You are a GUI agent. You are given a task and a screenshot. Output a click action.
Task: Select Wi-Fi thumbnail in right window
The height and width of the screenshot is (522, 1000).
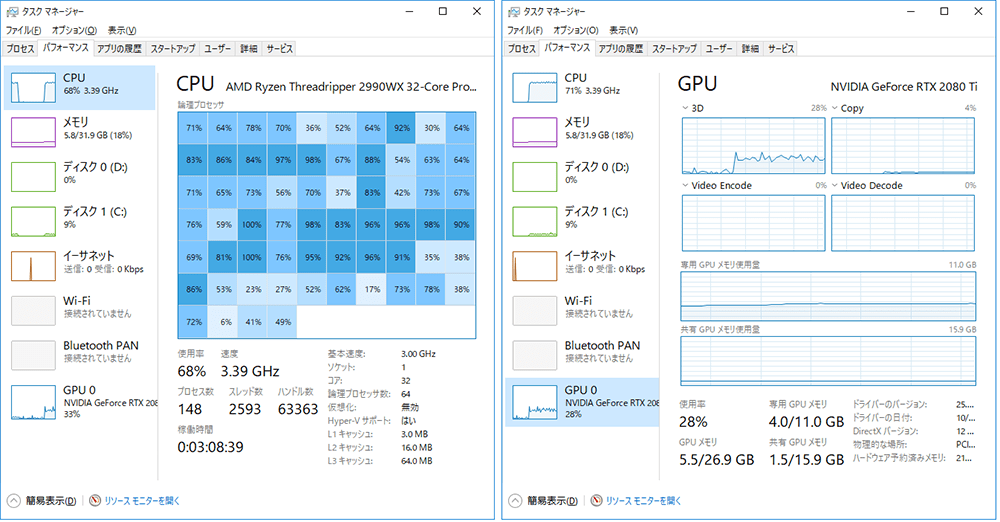point(534,311)
